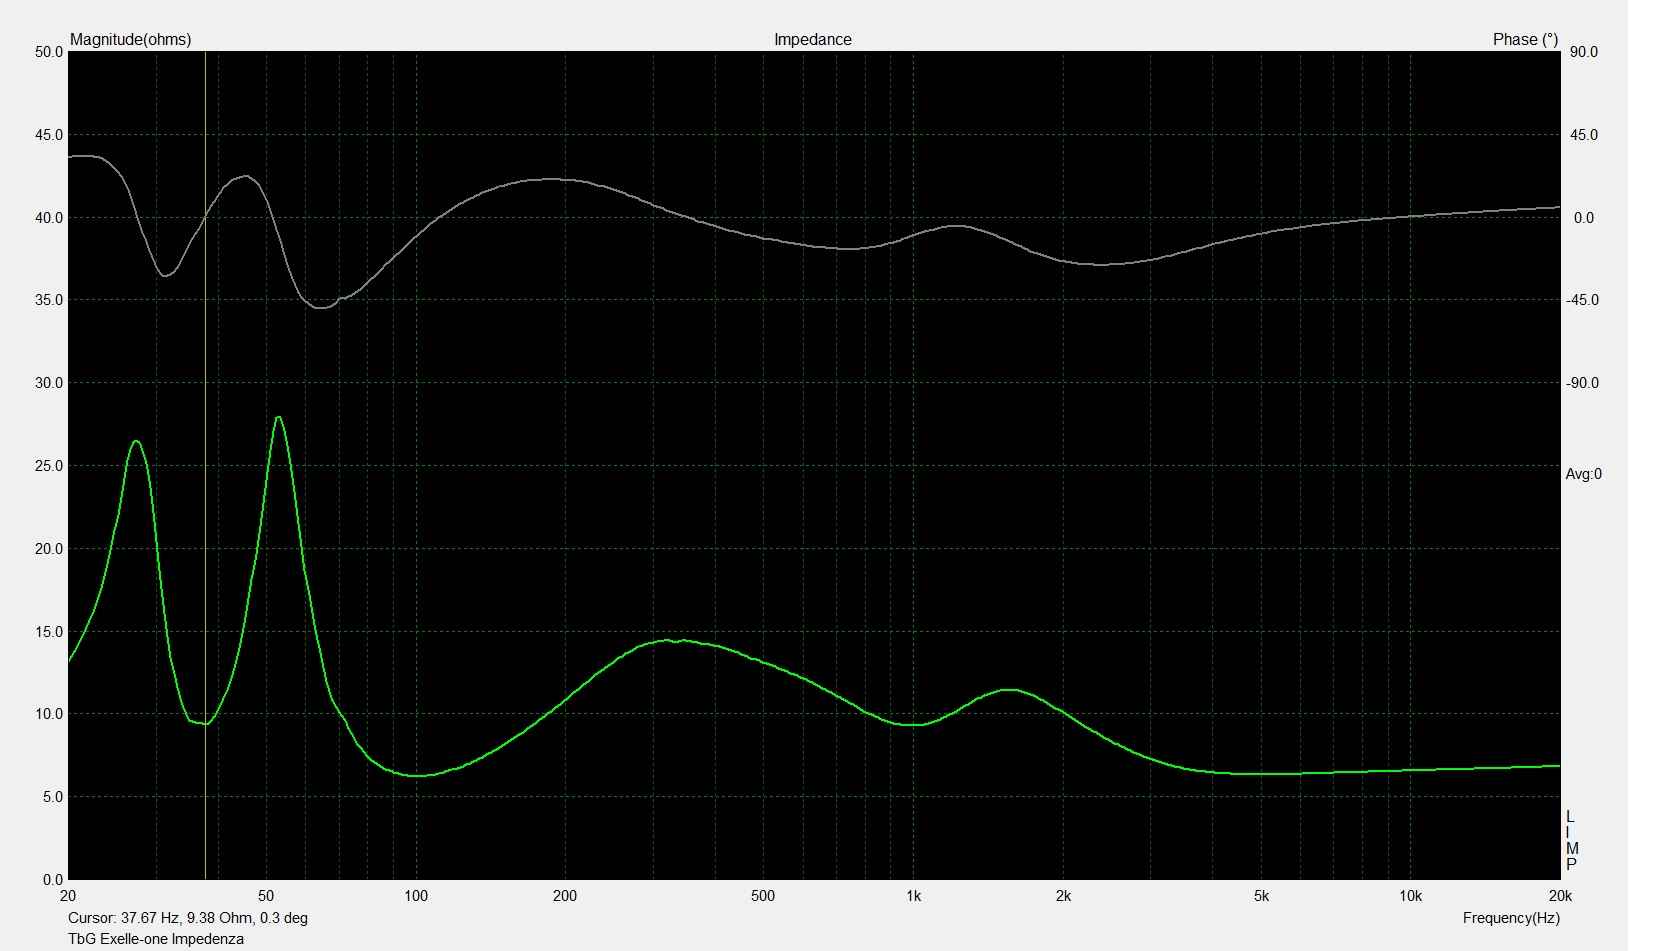Click the '45.0' magnitude axis value
This screenshot has height=951, width=1674.
point(49,135)
